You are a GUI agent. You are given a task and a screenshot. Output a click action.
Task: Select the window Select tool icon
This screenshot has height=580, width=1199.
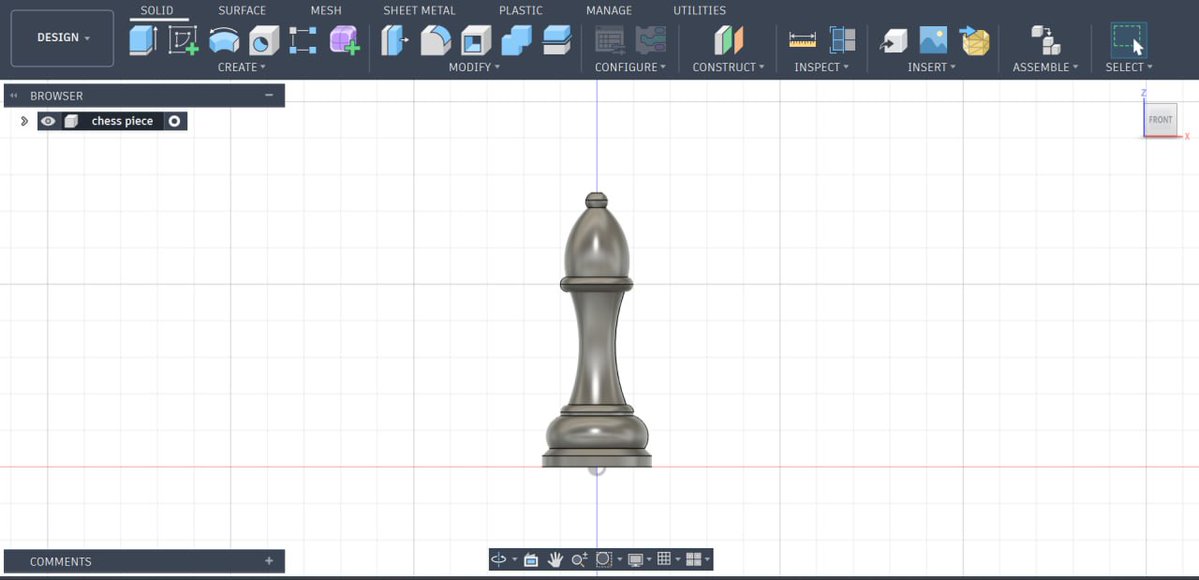tap(1129, 40)
